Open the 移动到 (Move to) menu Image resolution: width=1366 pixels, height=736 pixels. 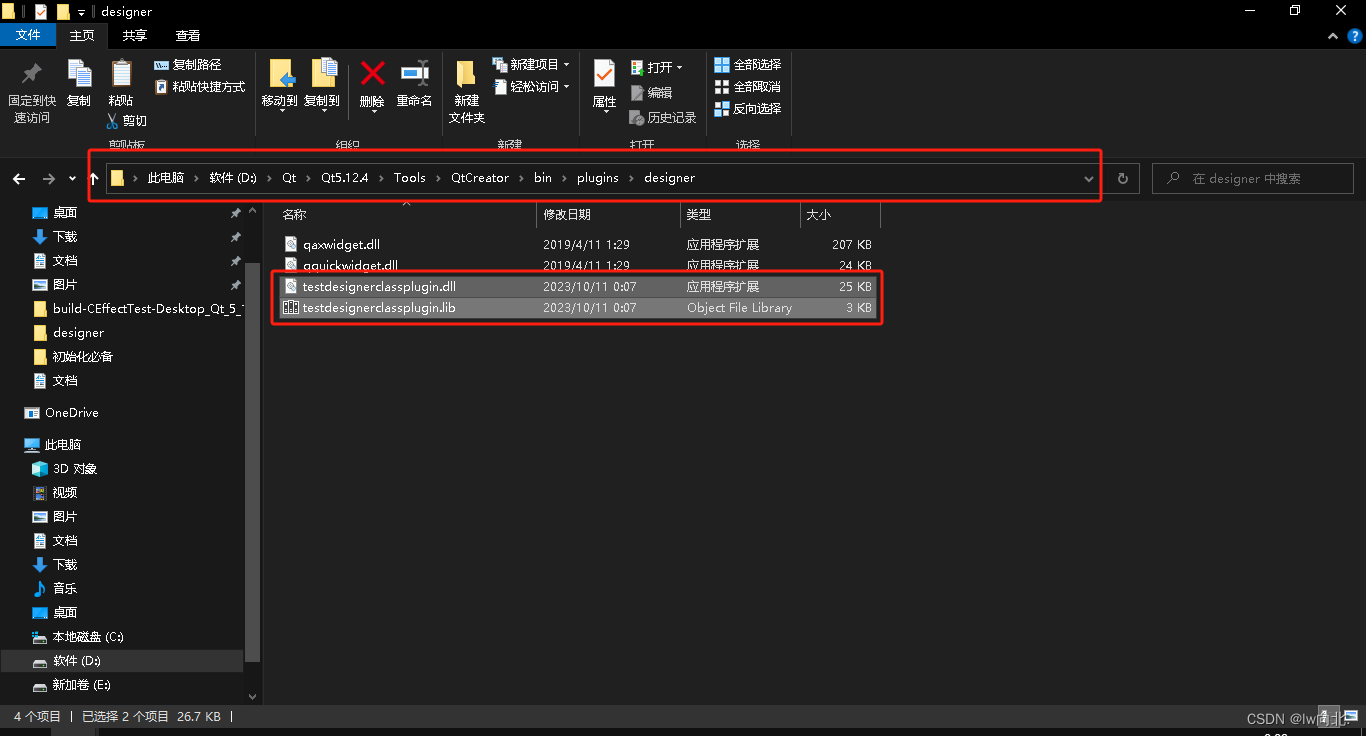tap(280, 84)
